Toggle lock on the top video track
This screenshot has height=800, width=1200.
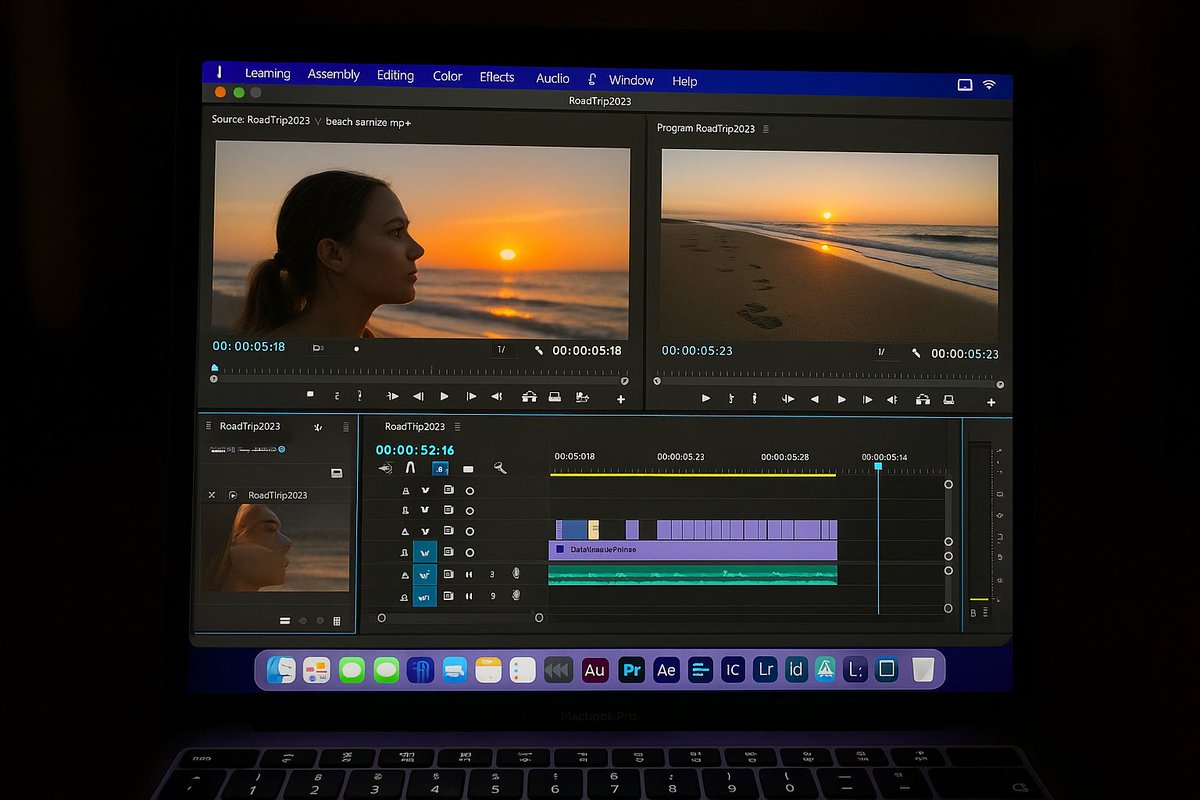pyautogui.click(x=405, y=491)
